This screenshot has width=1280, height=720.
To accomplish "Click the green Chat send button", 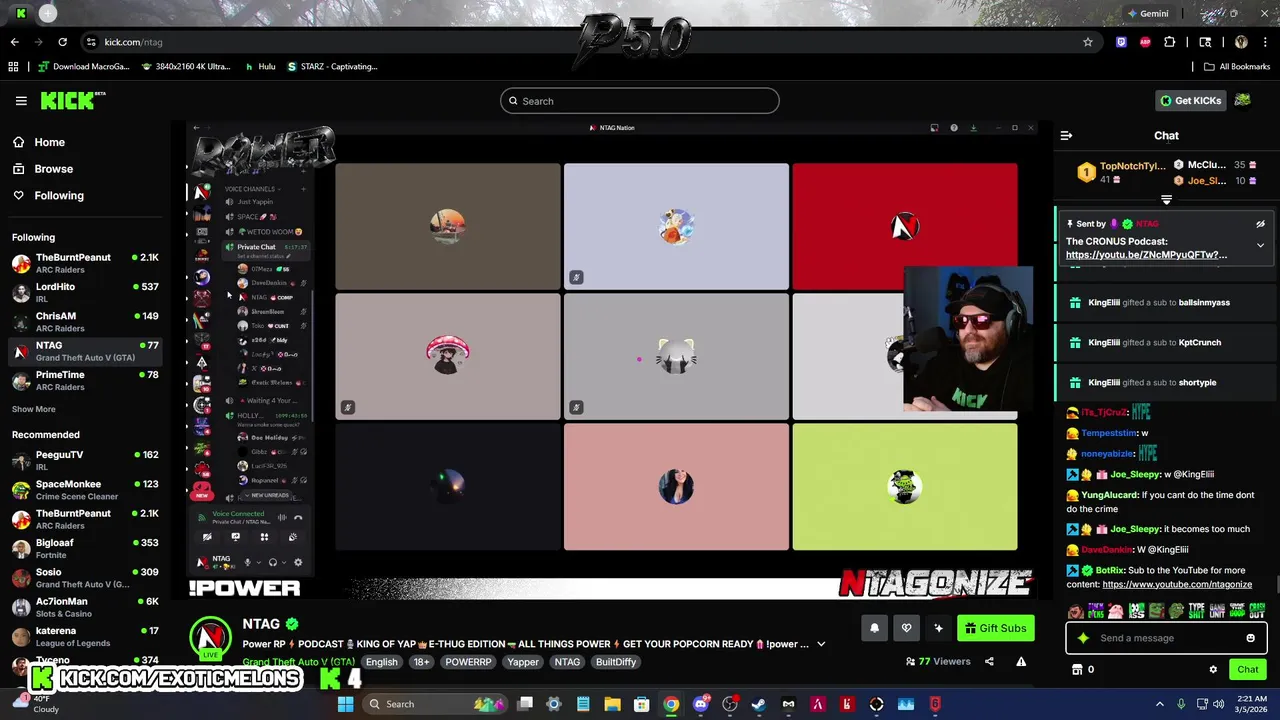I will [1247, 670].
